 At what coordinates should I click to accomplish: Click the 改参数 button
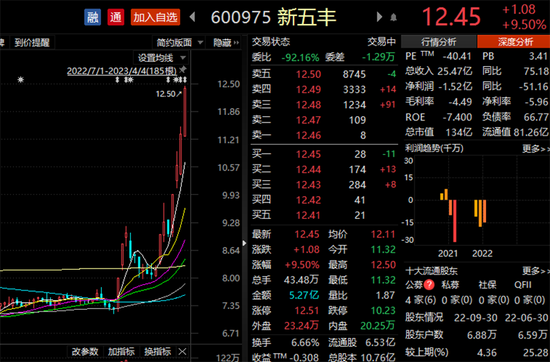tap(85, 351)
